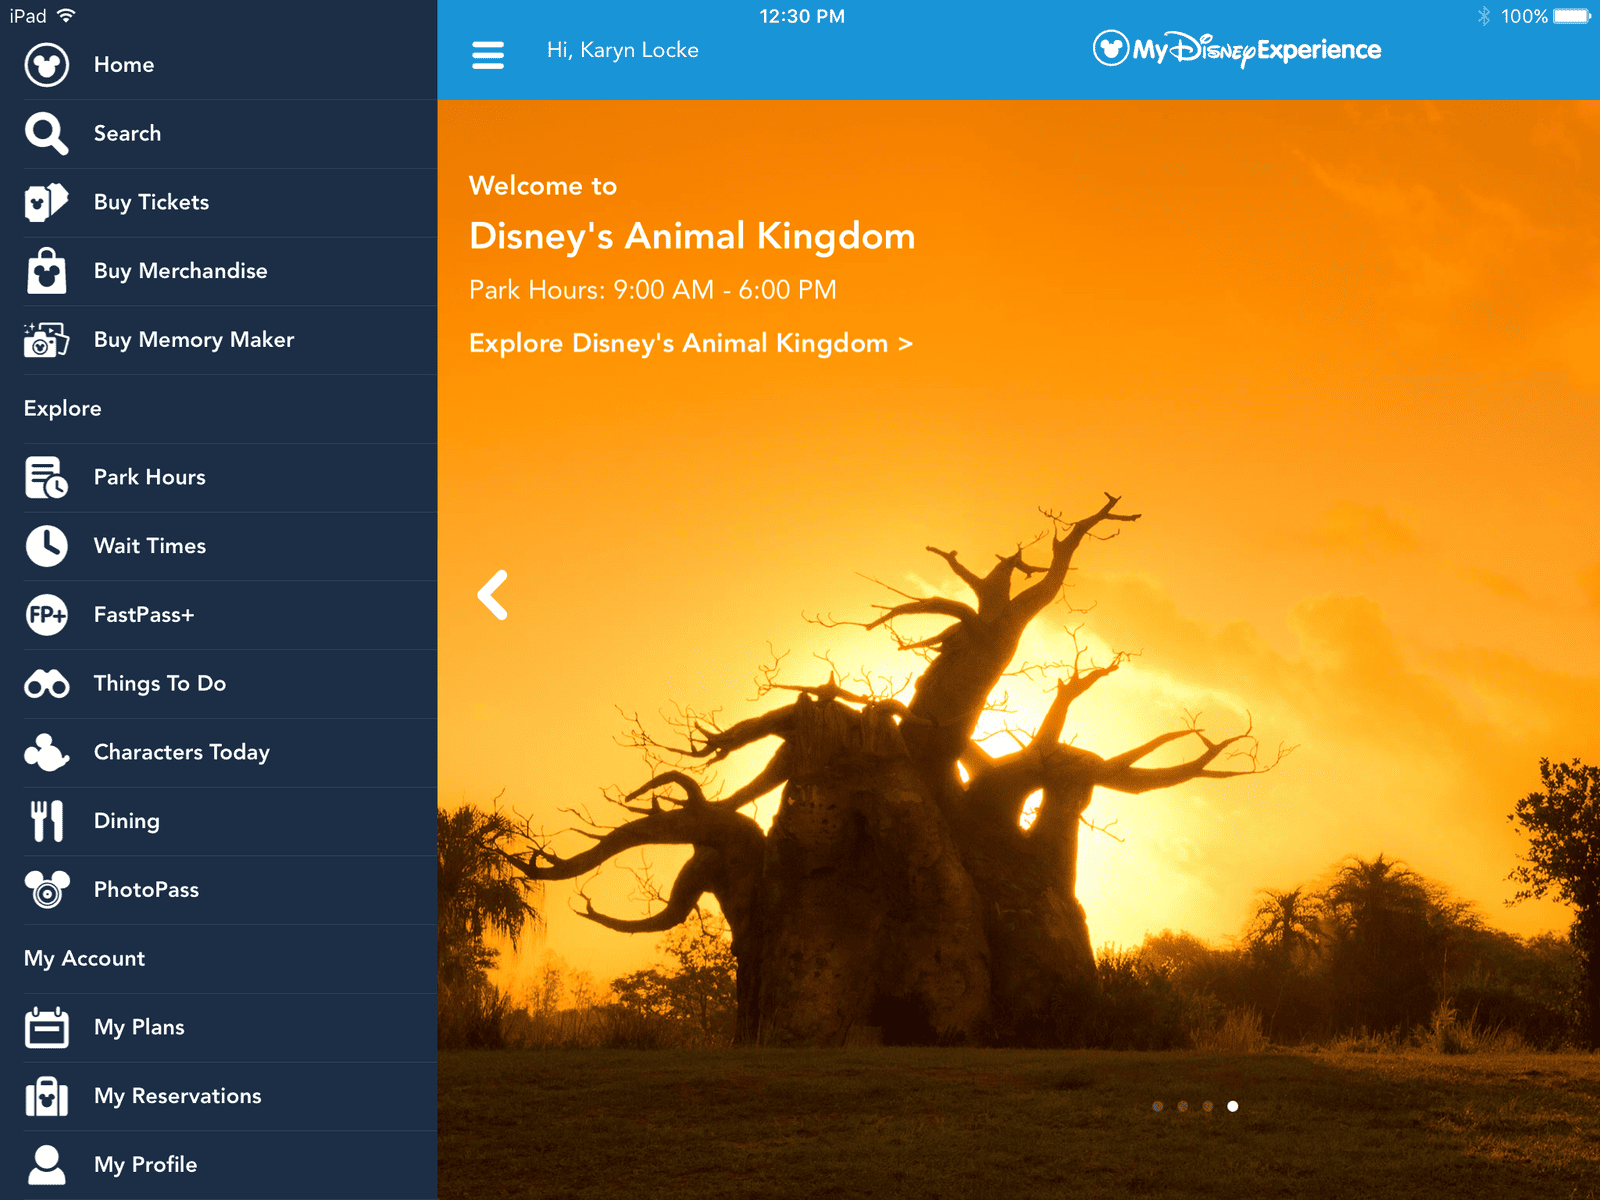Tap the Buy Memory Maker camera icon
Screen dimensions: 1600x1200
click(46, 340)
